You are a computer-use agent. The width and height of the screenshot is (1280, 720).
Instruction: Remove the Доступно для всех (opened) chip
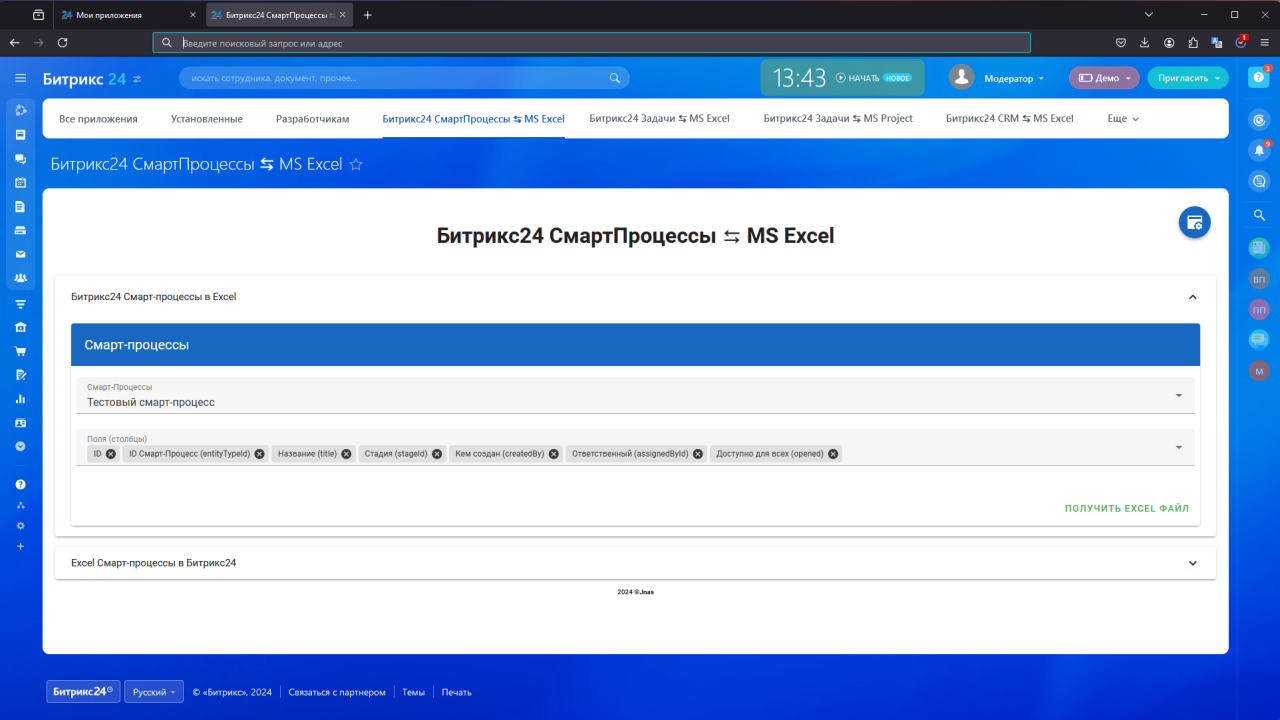click(x=833, y=454)
